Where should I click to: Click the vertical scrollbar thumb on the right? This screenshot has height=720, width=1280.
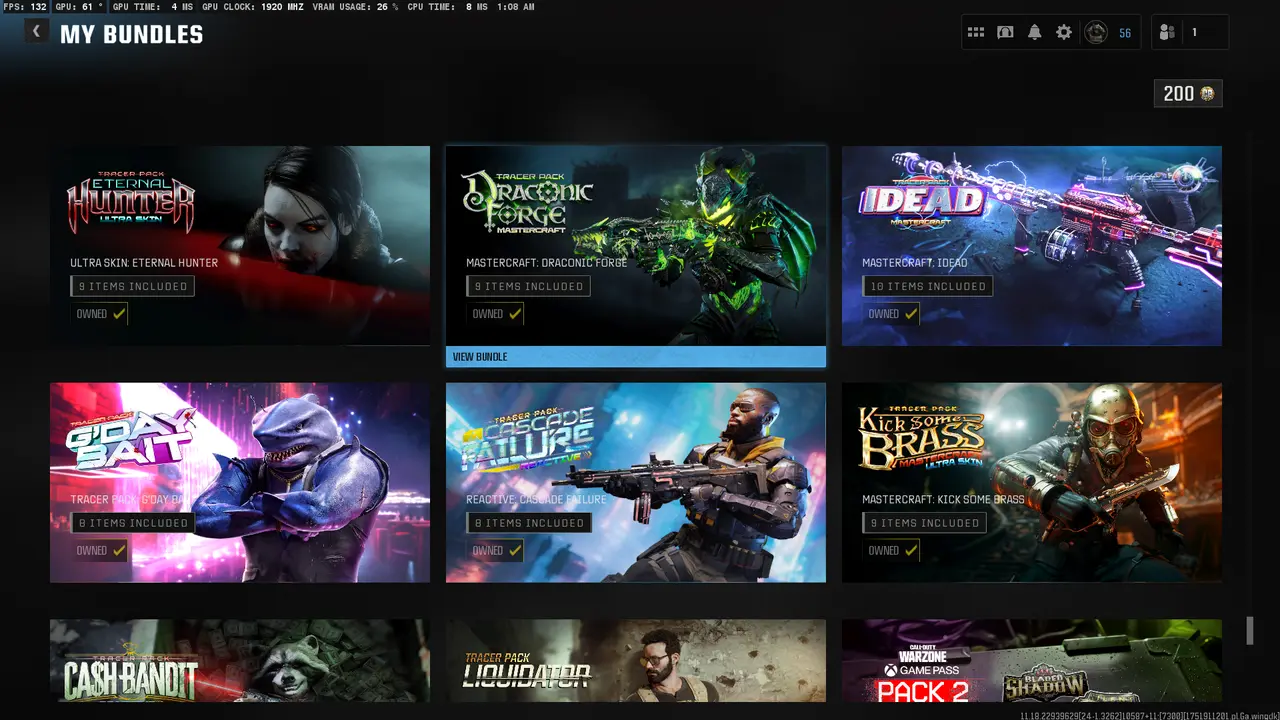1249,631
